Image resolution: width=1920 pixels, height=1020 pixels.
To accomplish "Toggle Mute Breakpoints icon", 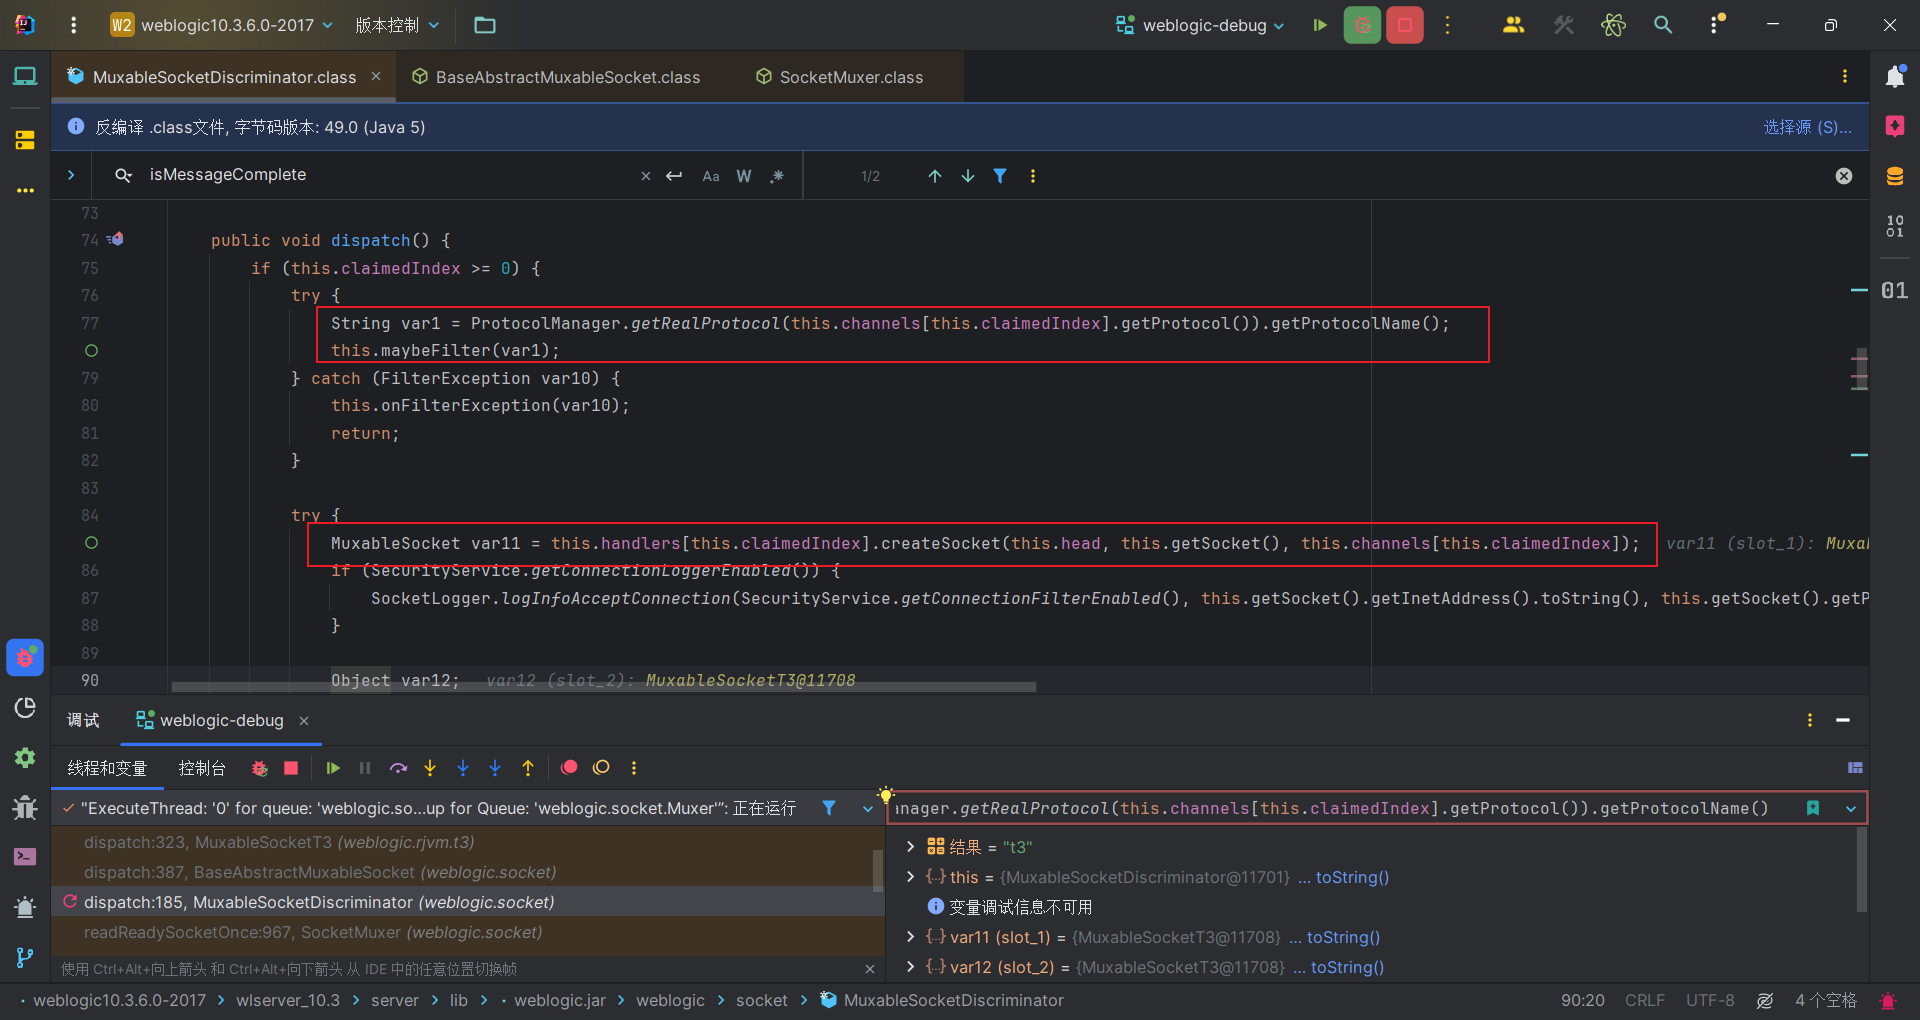I will coord(601,768).
